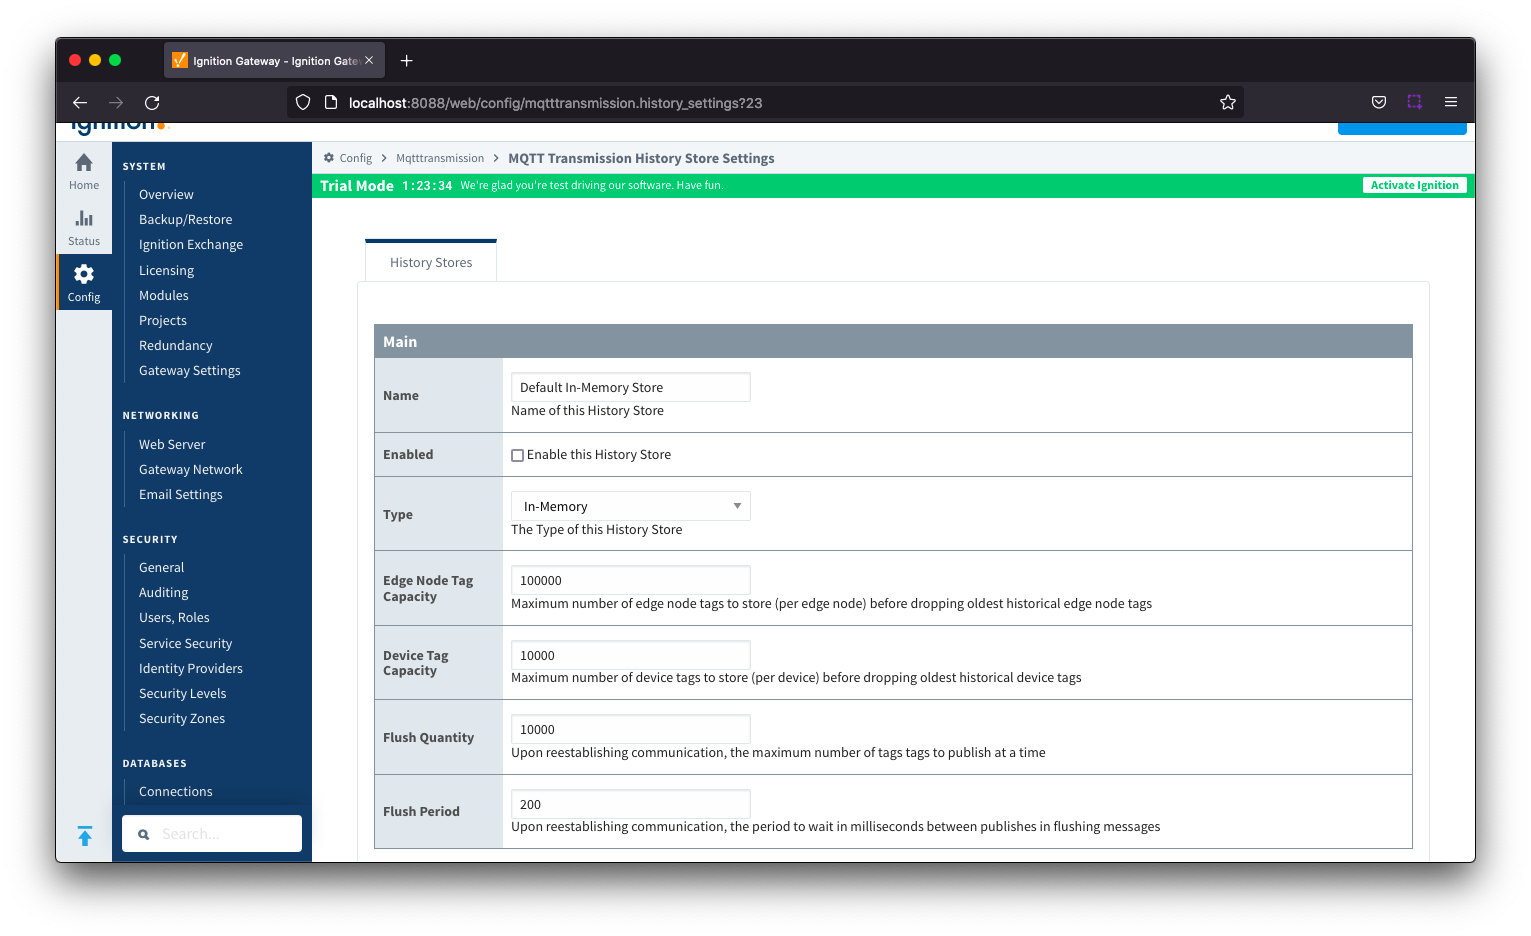Open the Type In-Memory dropdown
Viewport: 1531px width, 936px height.
point(631,506)
